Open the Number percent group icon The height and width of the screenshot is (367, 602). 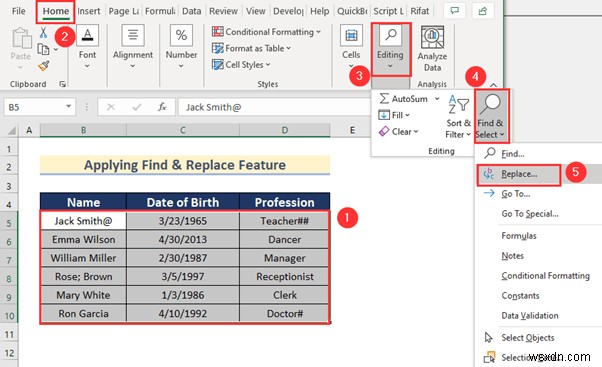181,35
